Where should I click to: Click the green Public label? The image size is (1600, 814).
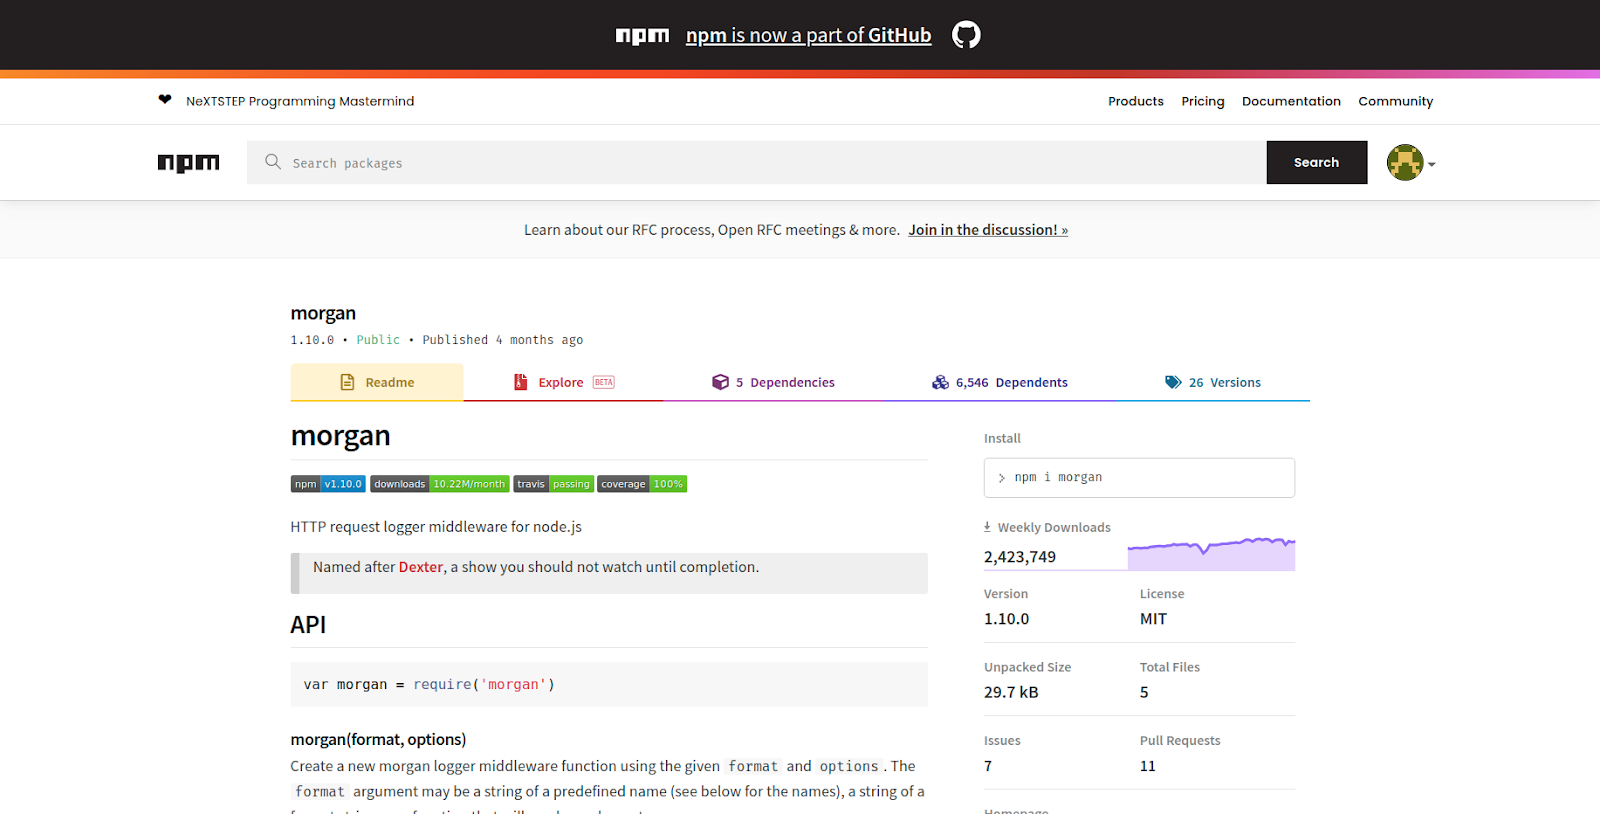(378, 340)
